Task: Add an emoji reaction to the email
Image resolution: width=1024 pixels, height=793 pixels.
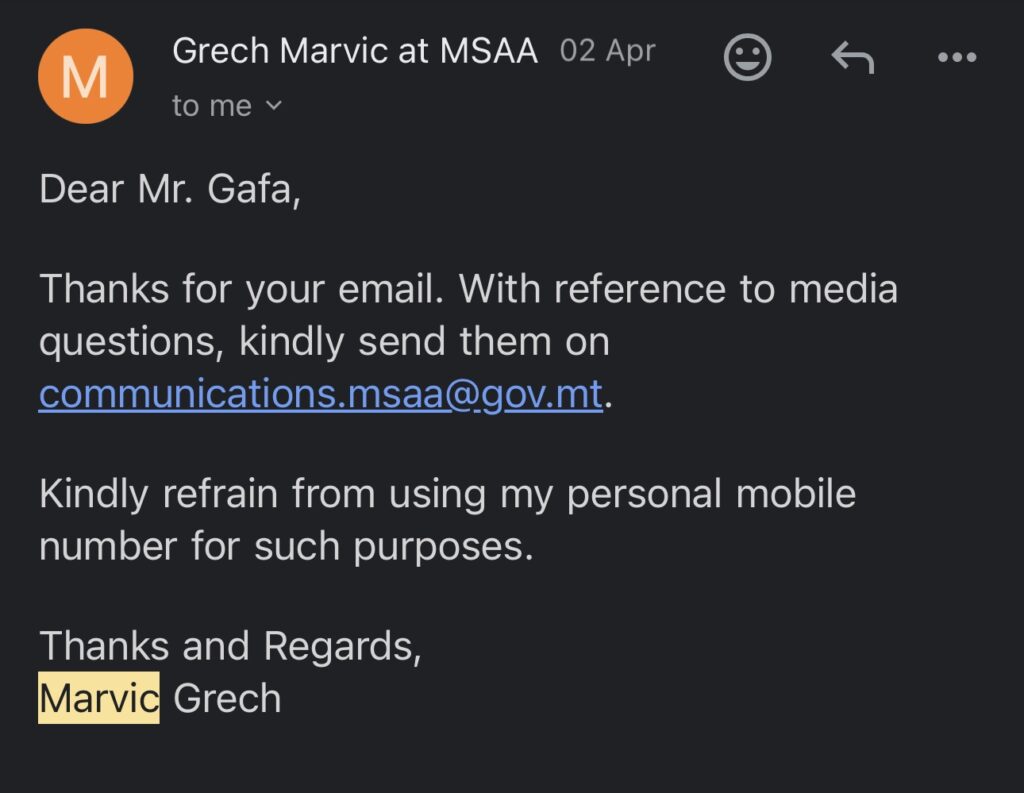Action: click(747, 57)
